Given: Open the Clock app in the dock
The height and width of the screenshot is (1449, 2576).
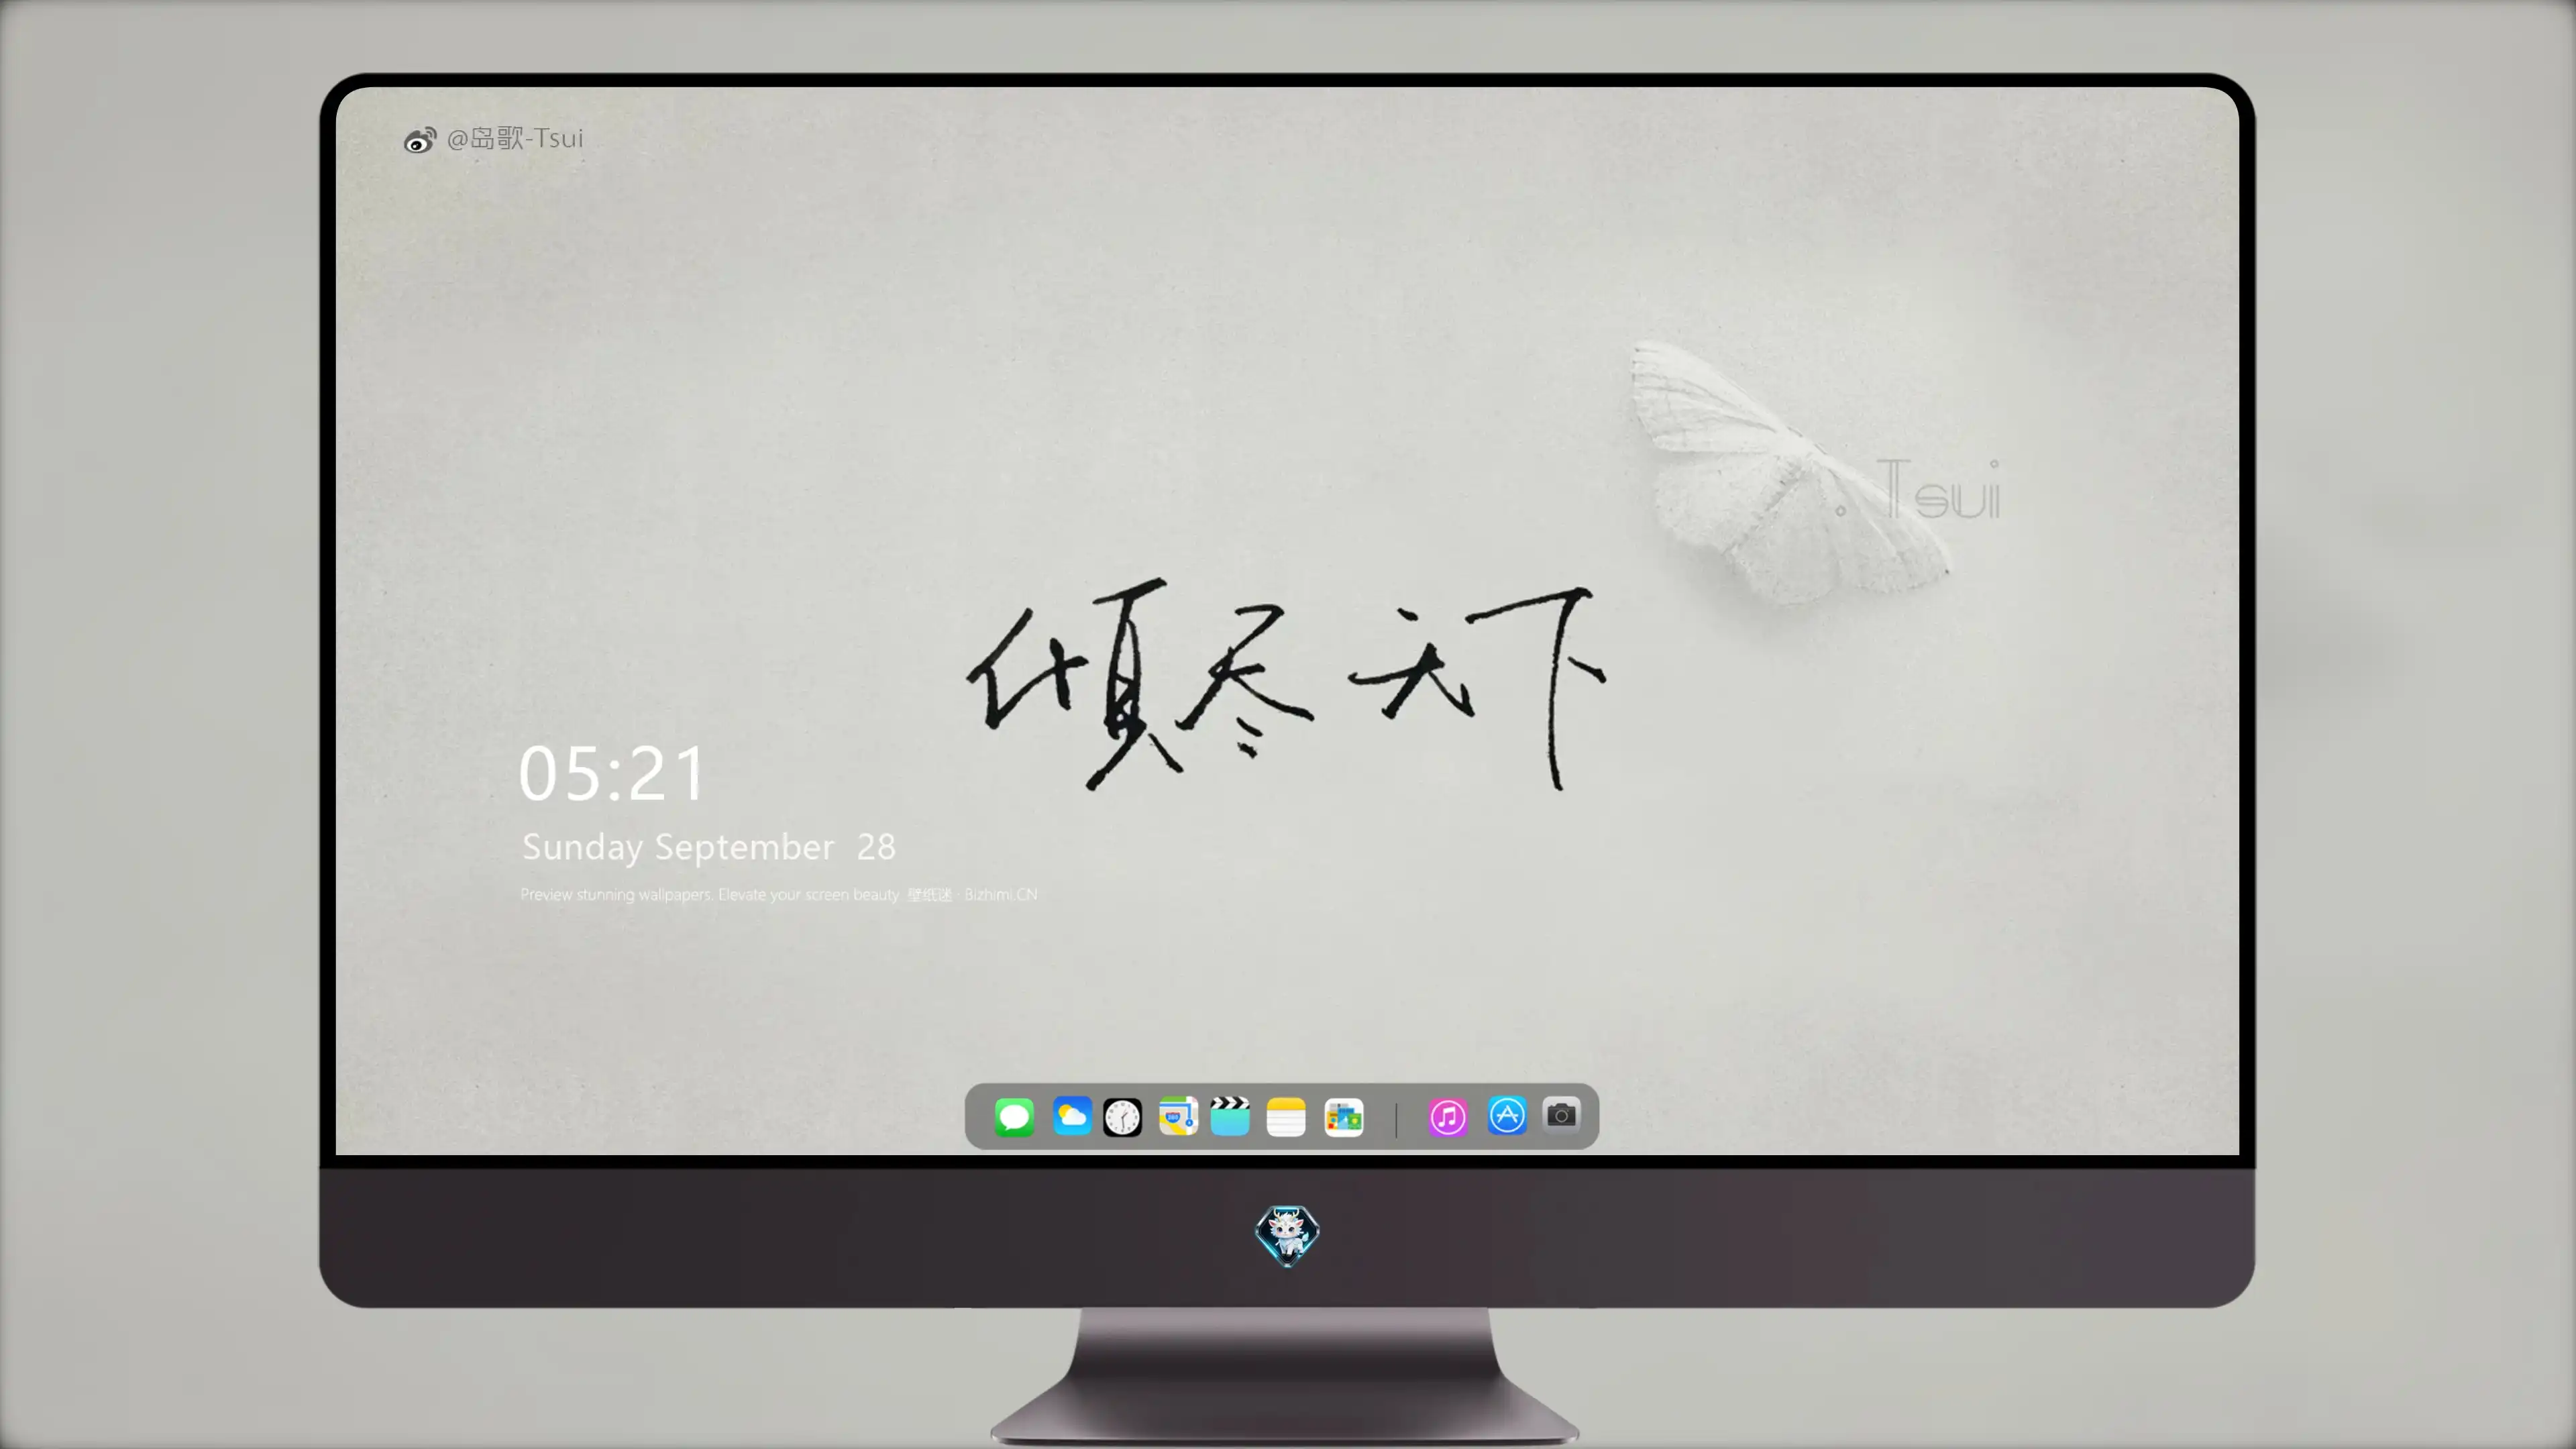Looking at the screenshot, I should pos(1122,1117).
